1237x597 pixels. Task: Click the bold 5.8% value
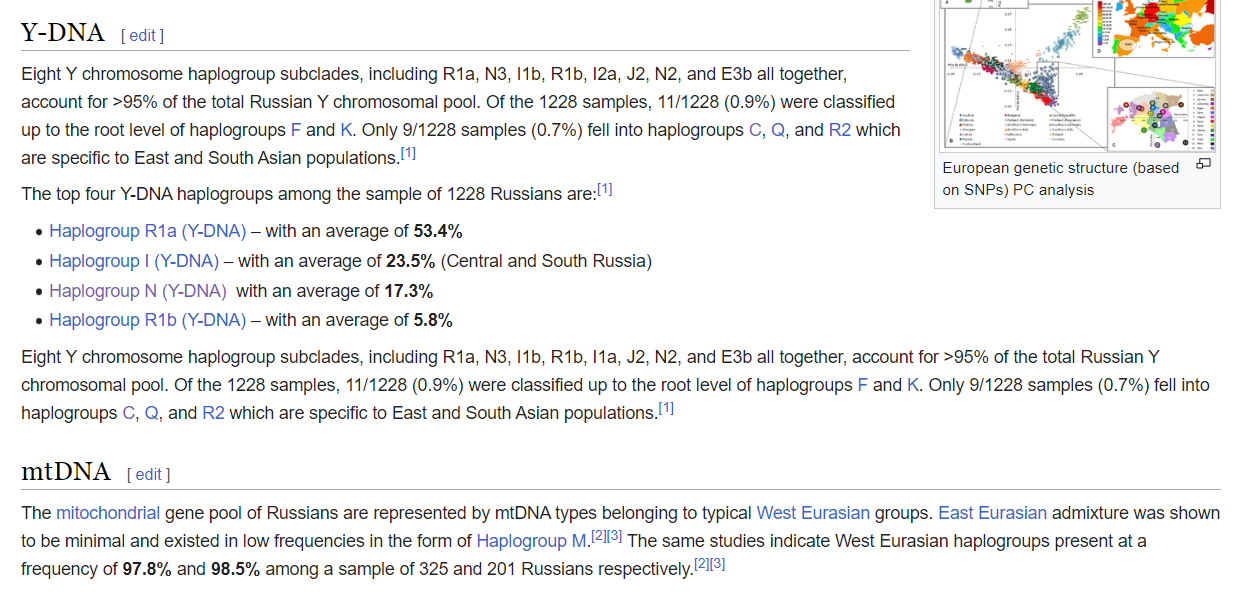pos(433,320)
